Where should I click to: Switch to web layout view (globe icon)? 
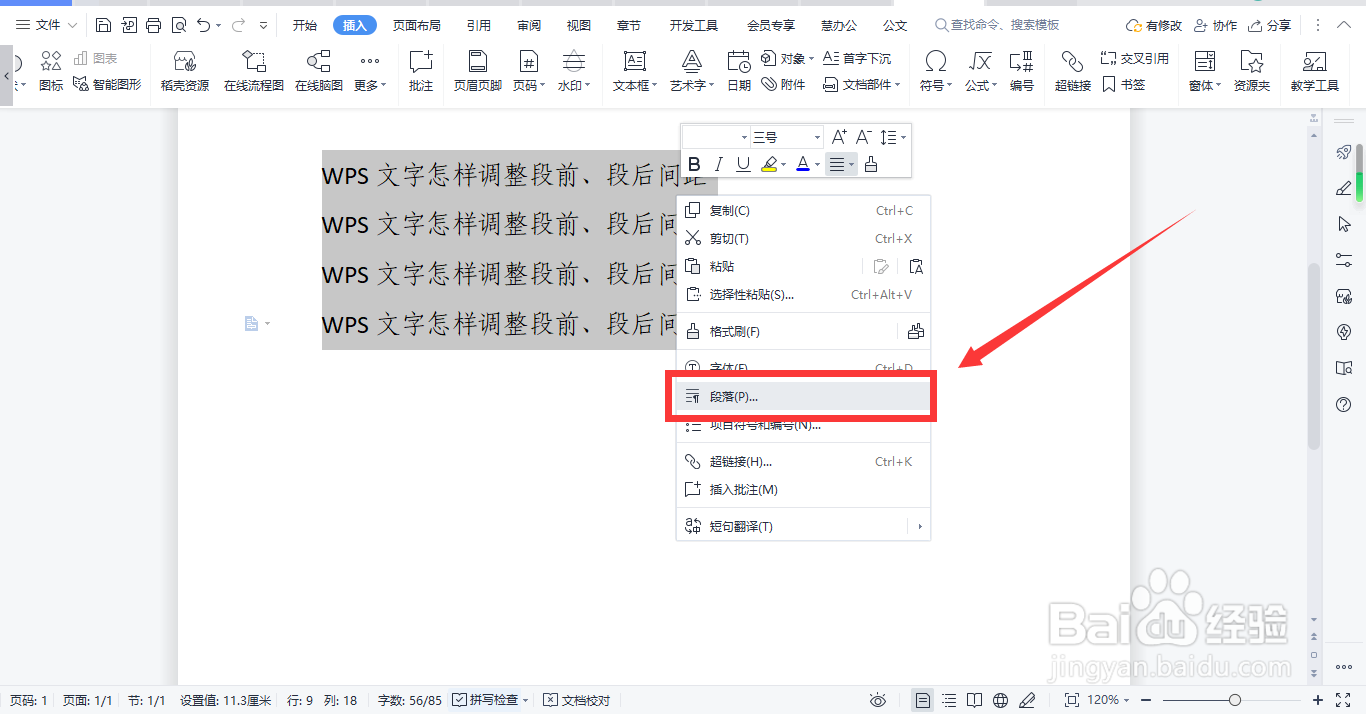(1001, 700)
